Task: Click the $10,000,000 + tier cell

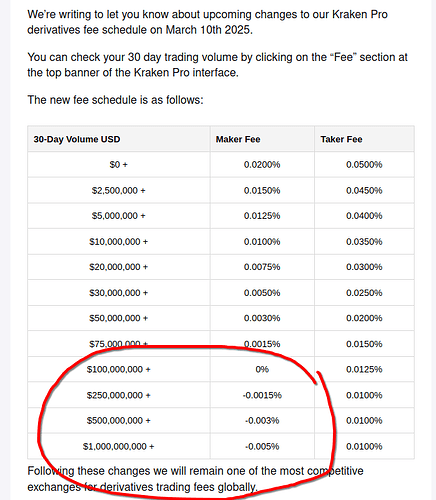Action: pos(119,242)
